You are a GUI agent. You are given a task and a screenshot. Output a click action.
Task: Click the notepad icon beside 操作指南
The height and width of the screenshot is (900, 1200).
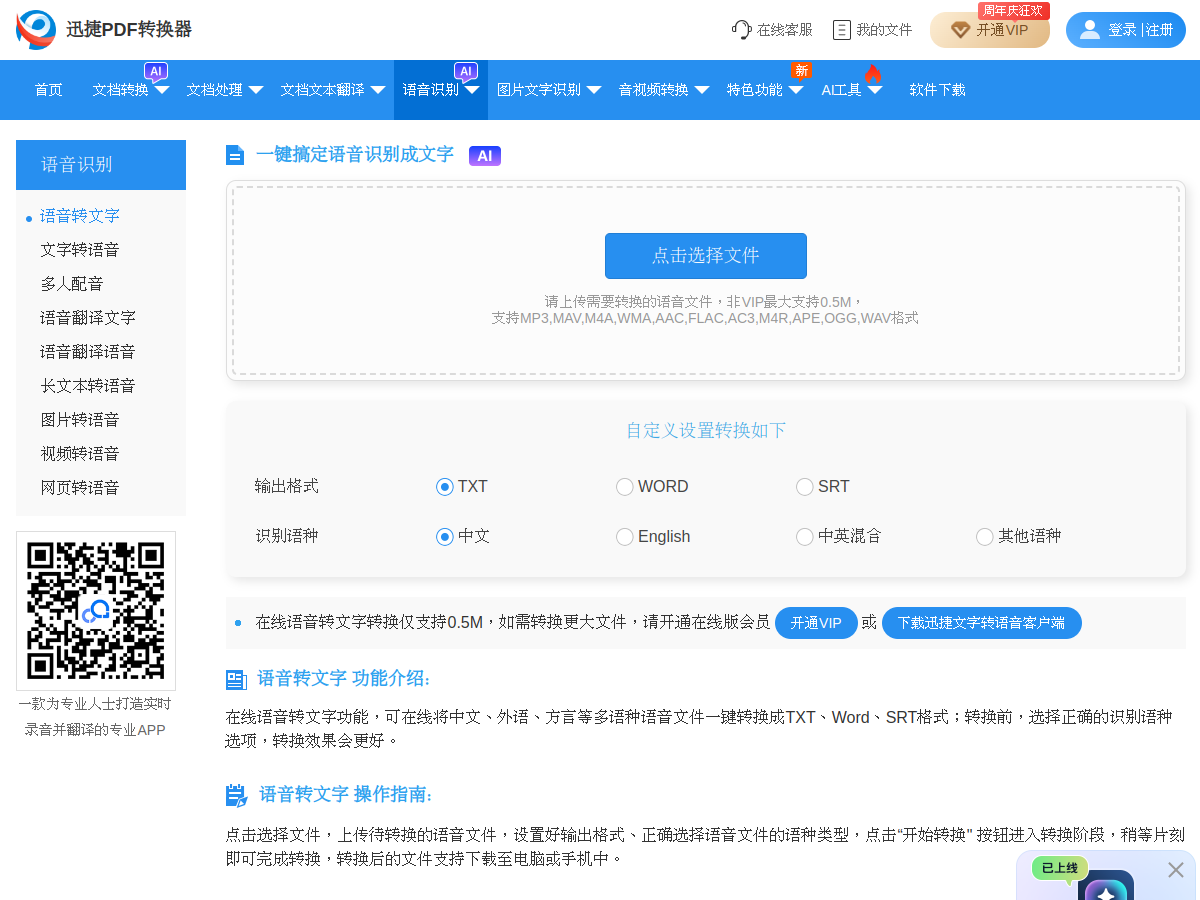(x=237, y=796)
